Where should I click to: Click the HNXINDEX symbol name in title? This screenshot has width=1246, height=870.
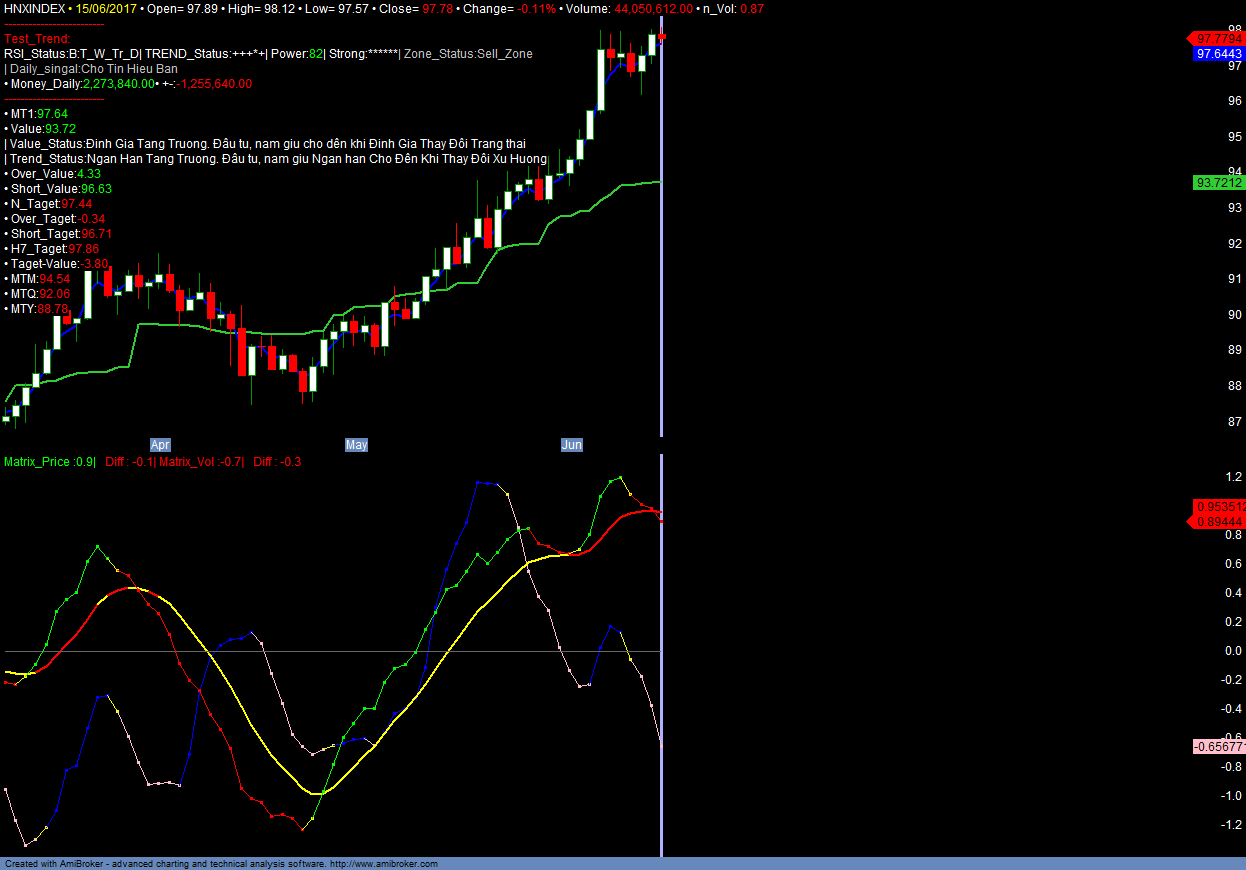coord(34,8)
